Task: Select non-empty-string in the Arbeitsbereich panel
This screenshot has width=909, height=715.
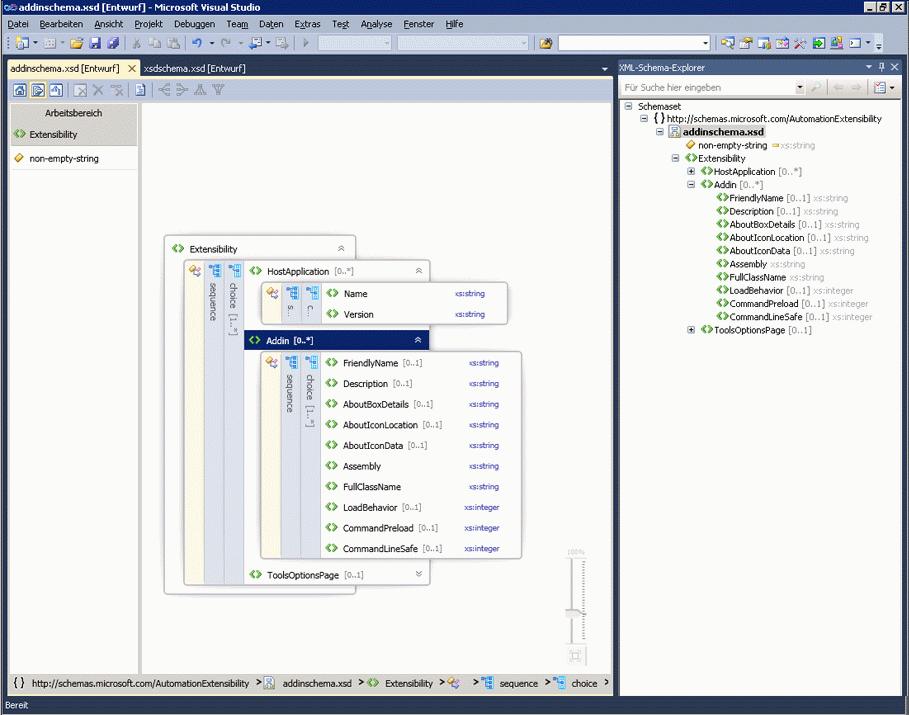Action: [62, 156]
